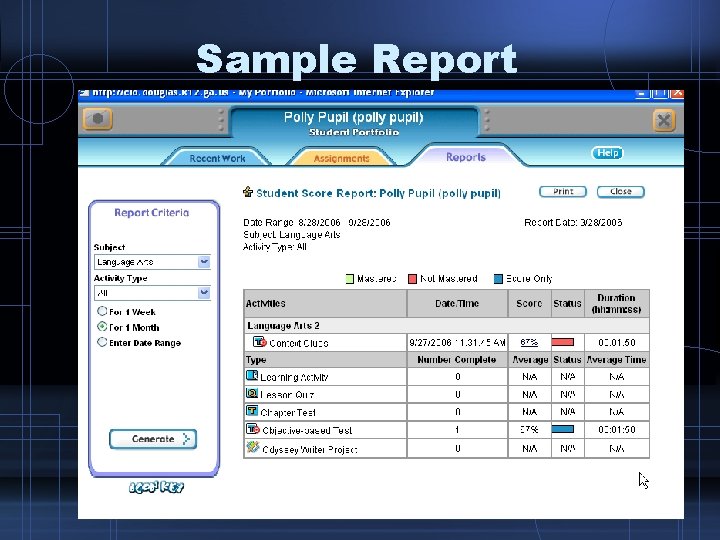Click the Content Clubs activity name
Image resolution: width=720 pixels, height=540 pixels.
click(x=298, y=343)
